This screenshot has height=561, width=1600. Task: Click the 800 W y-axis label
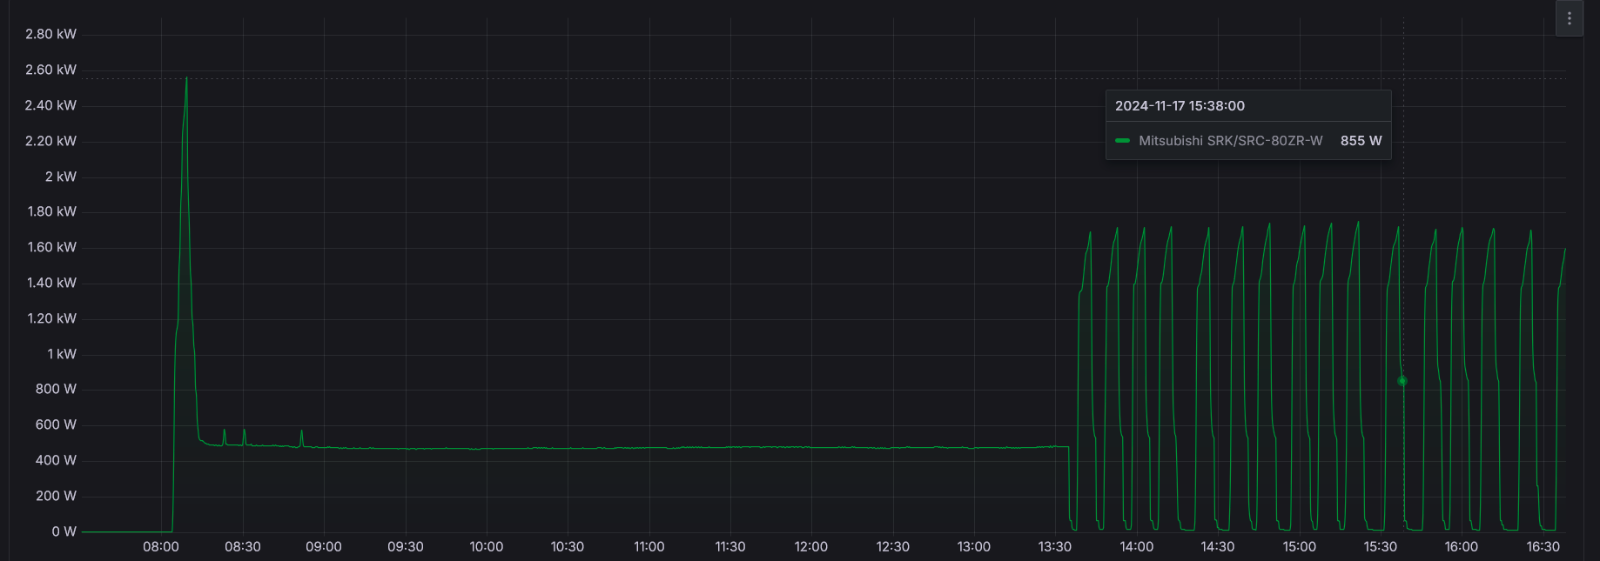56,389
